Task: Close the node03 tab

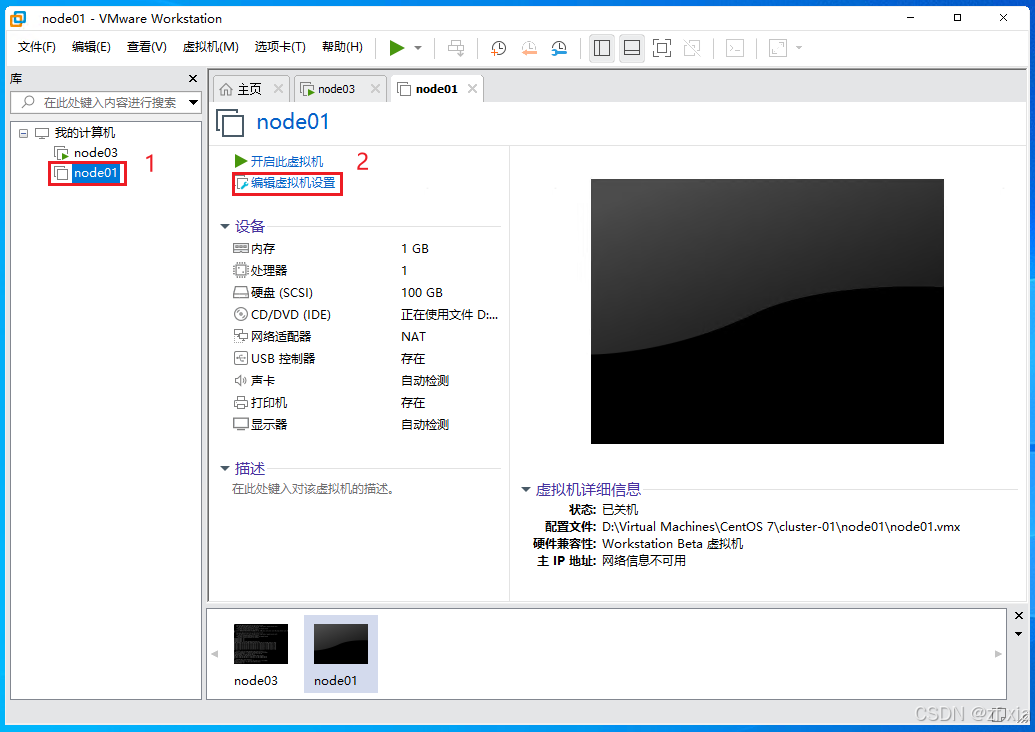Action: pos(375,88)
